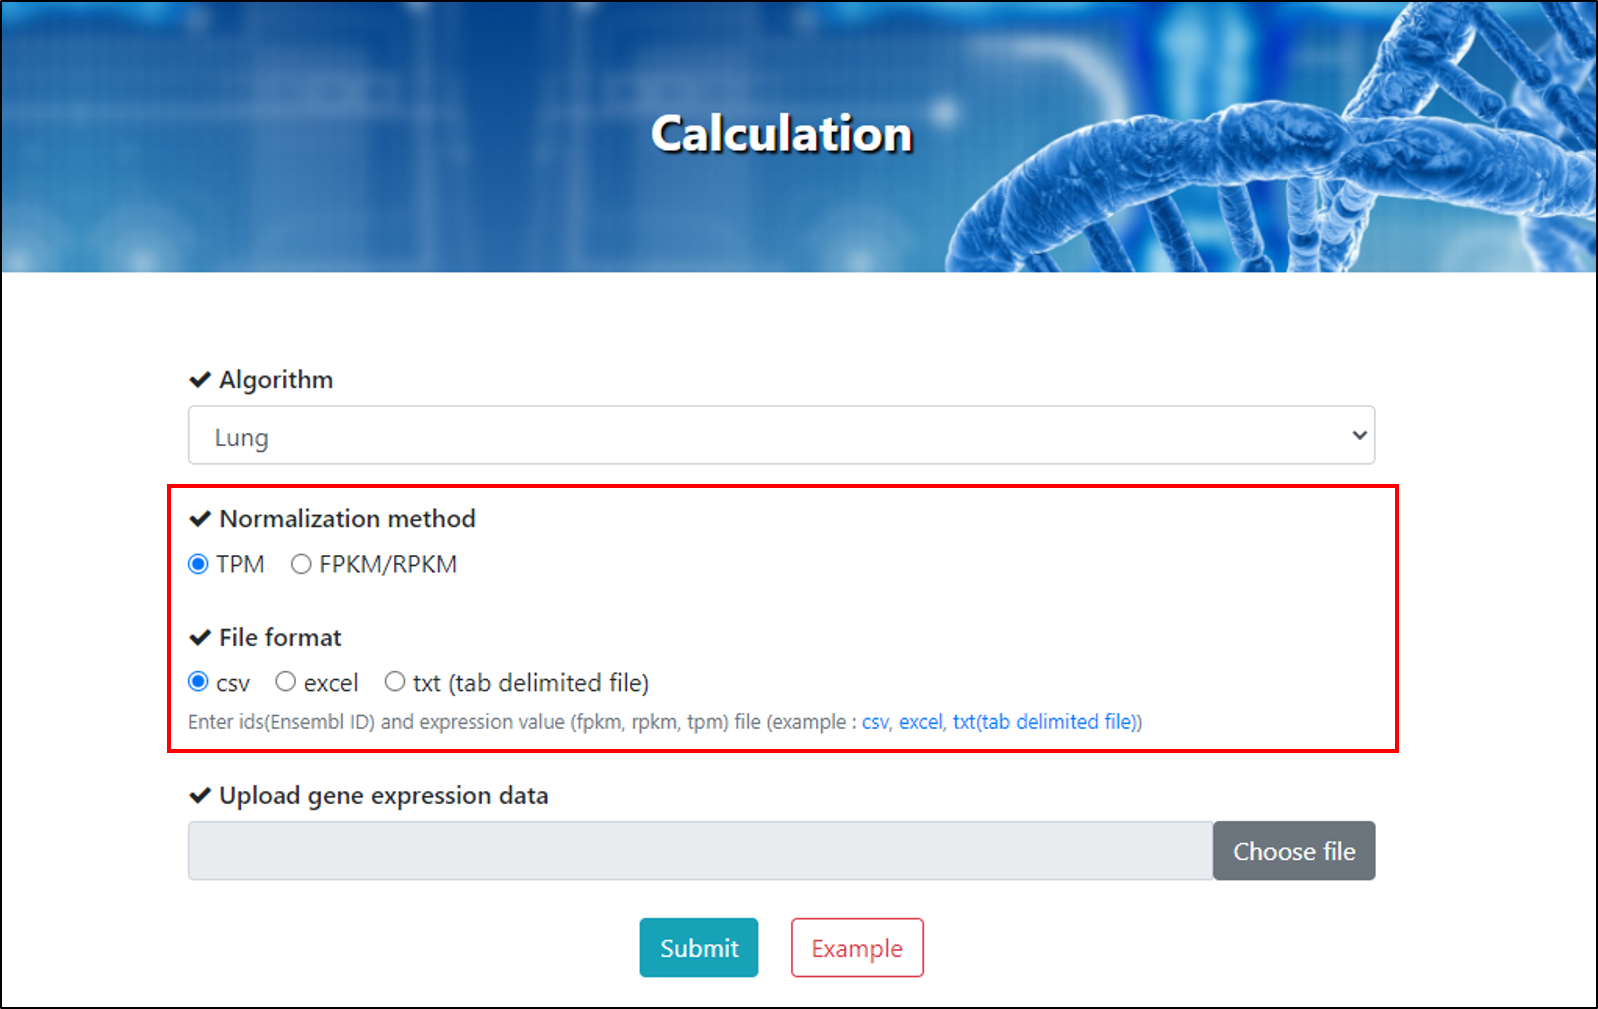Open the Algorithm dropdown showing Lung

tap(781, 435)
